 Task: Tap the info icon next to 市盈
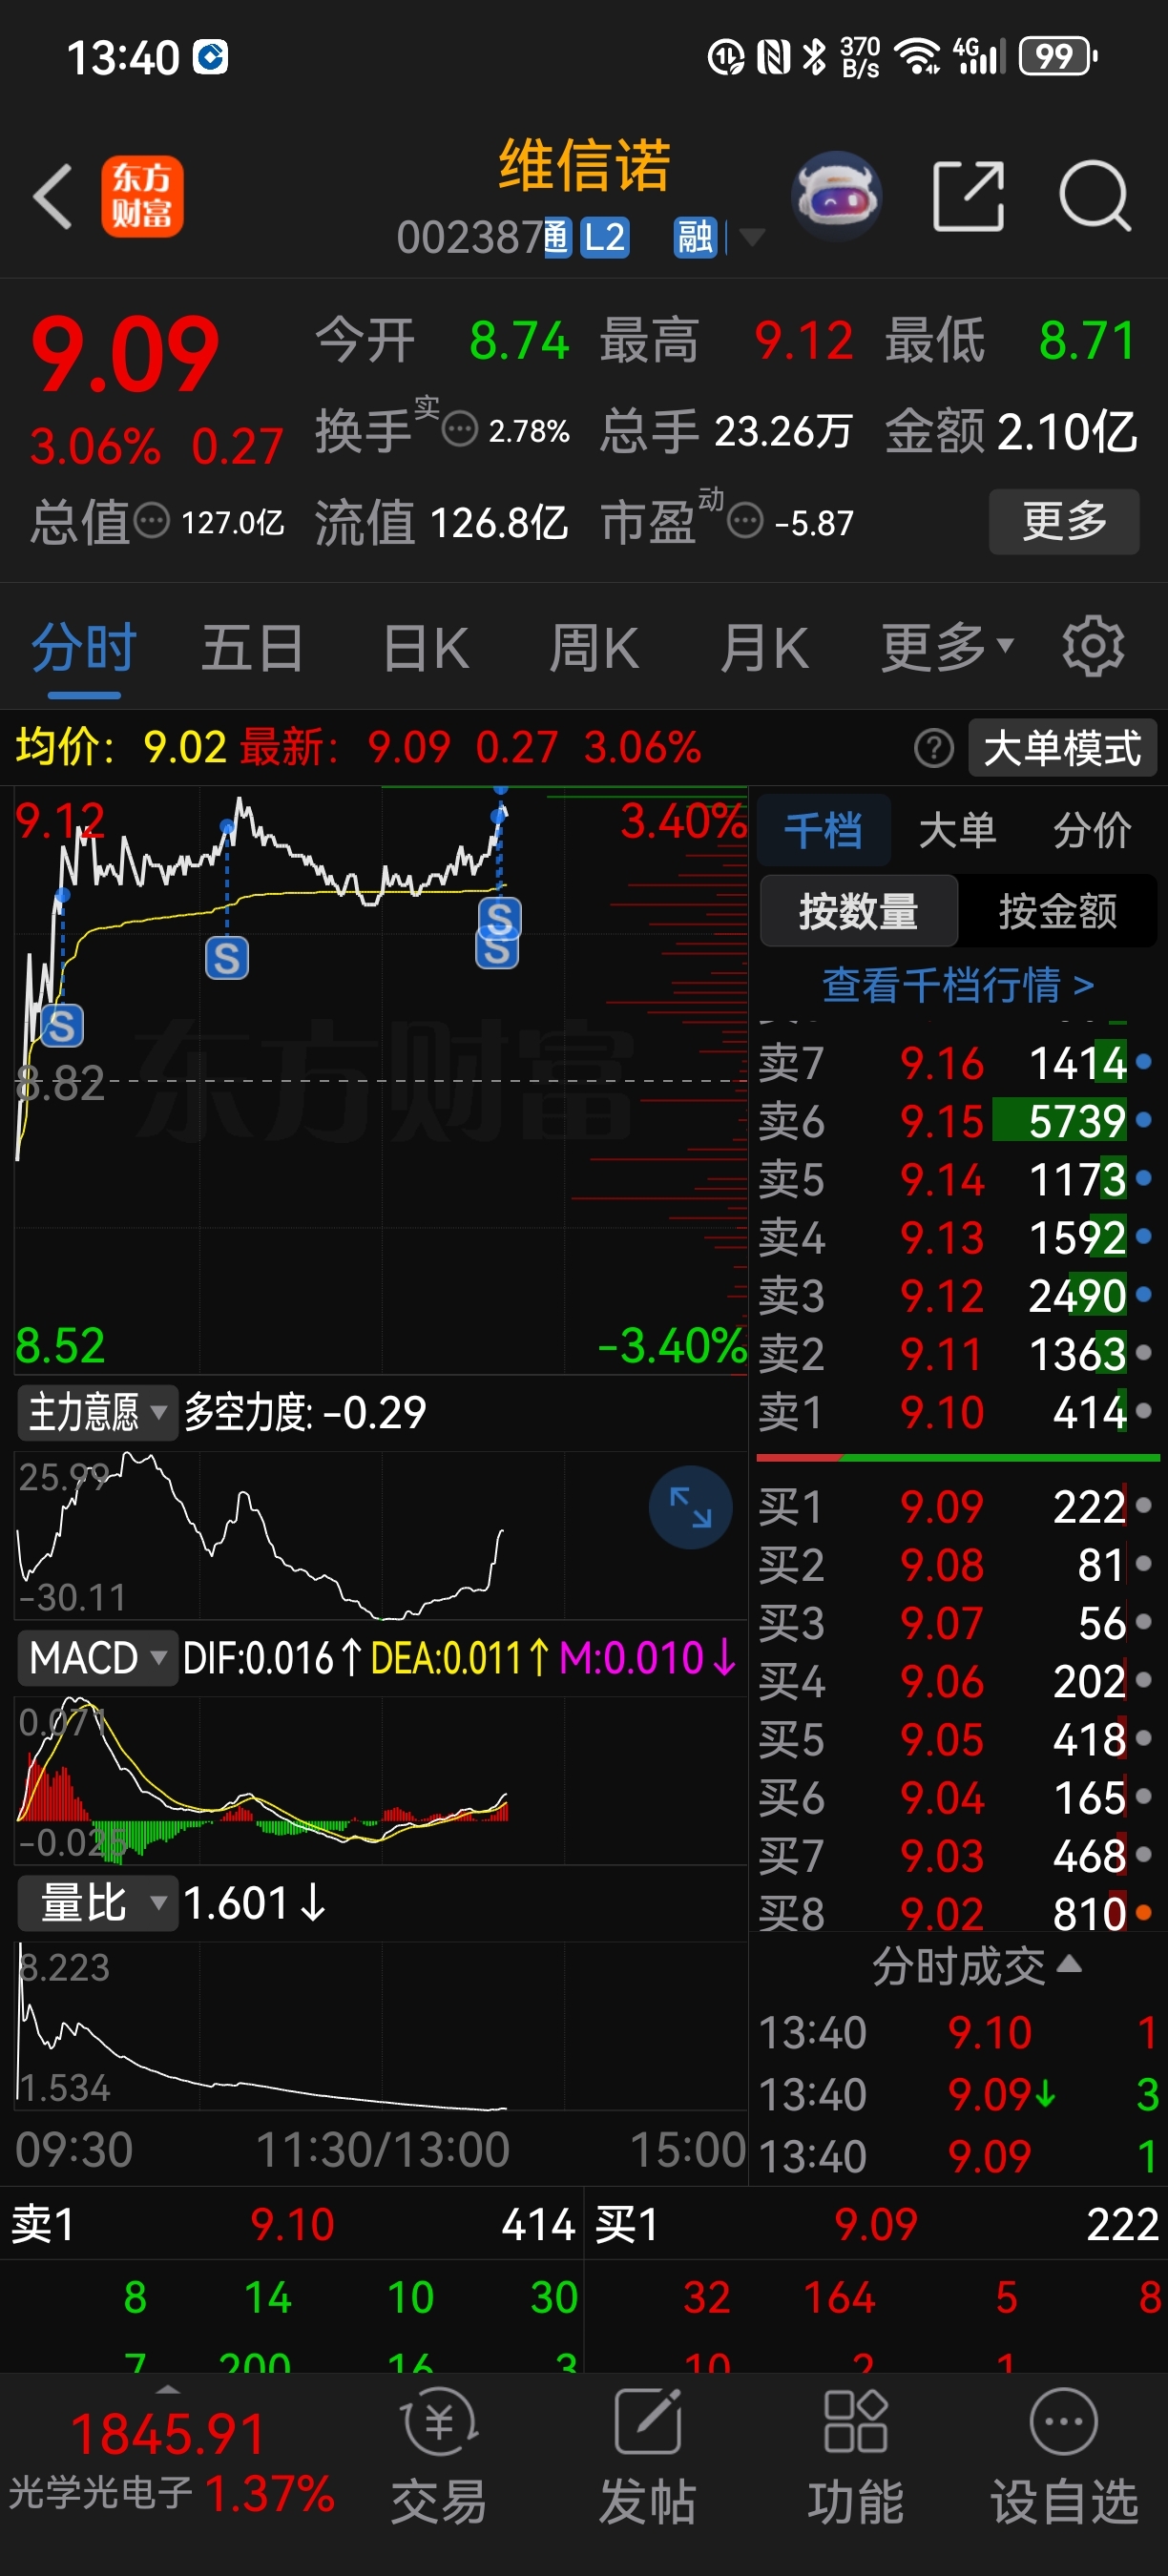pyautogui.click(x=745, y=521)
